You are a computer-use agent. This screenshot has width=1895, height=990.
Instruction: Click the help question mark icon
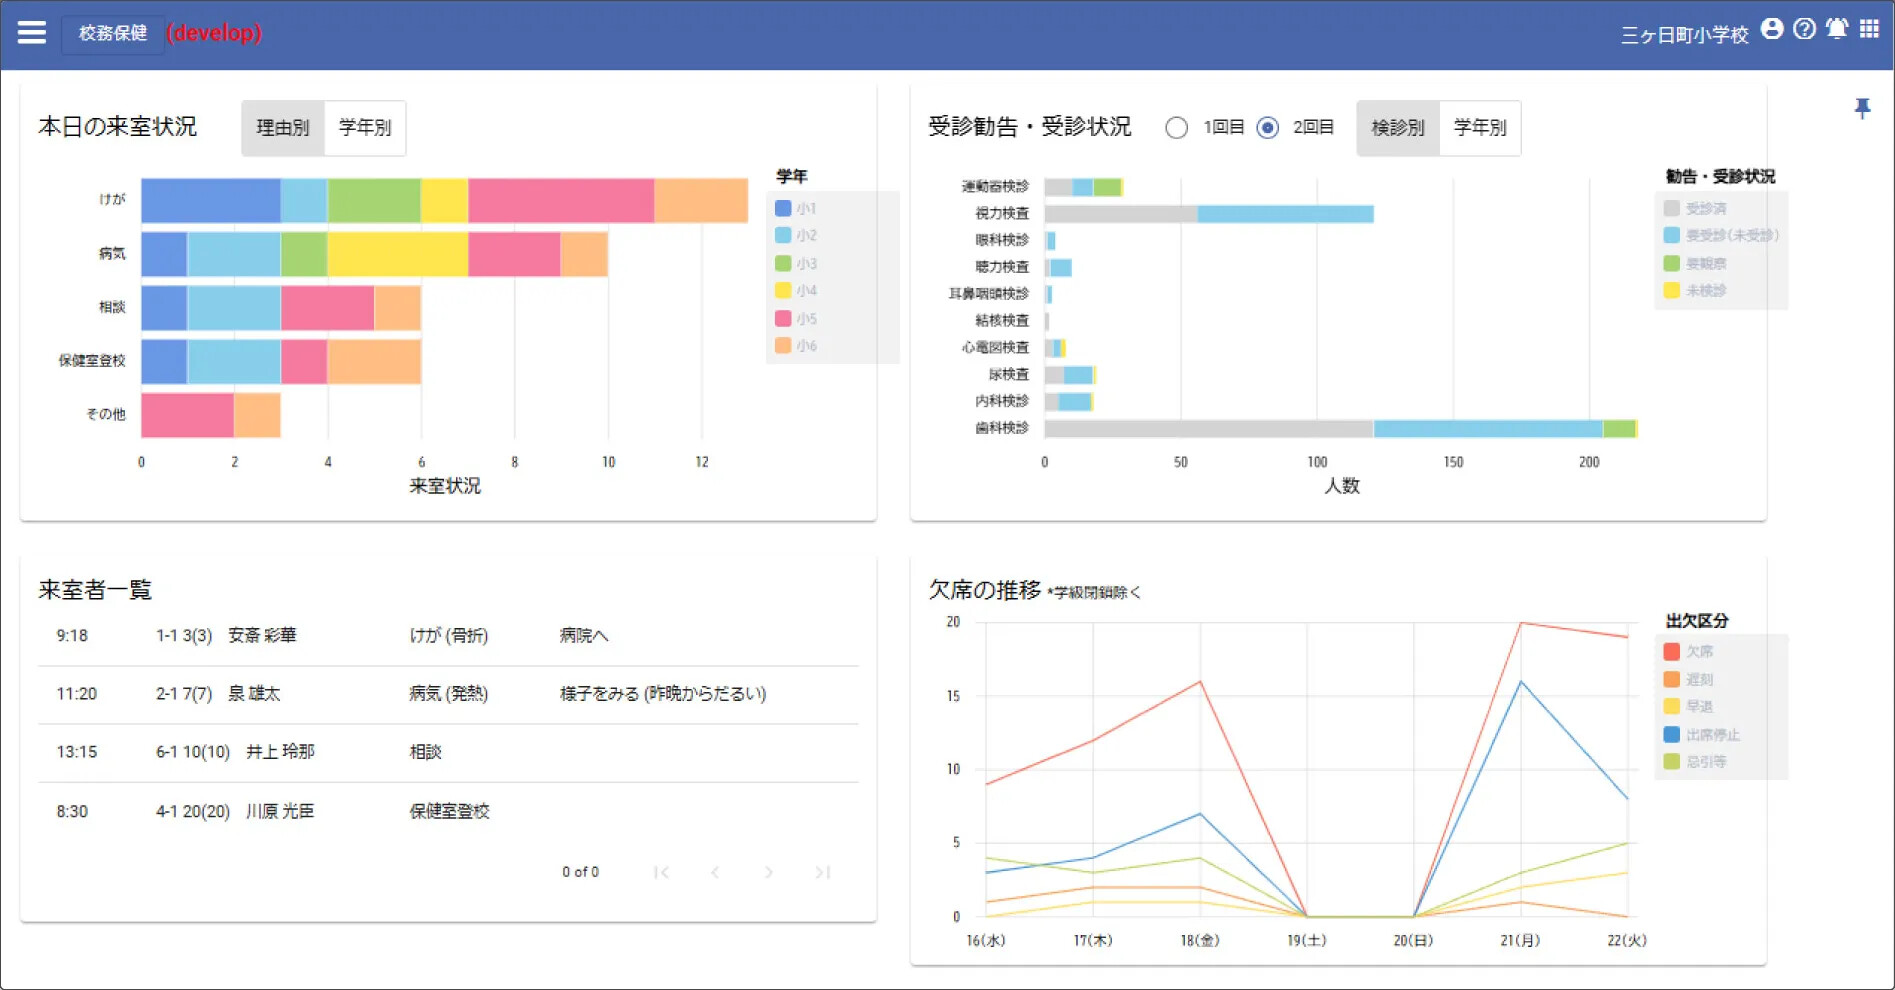[x=1804, y=29]
